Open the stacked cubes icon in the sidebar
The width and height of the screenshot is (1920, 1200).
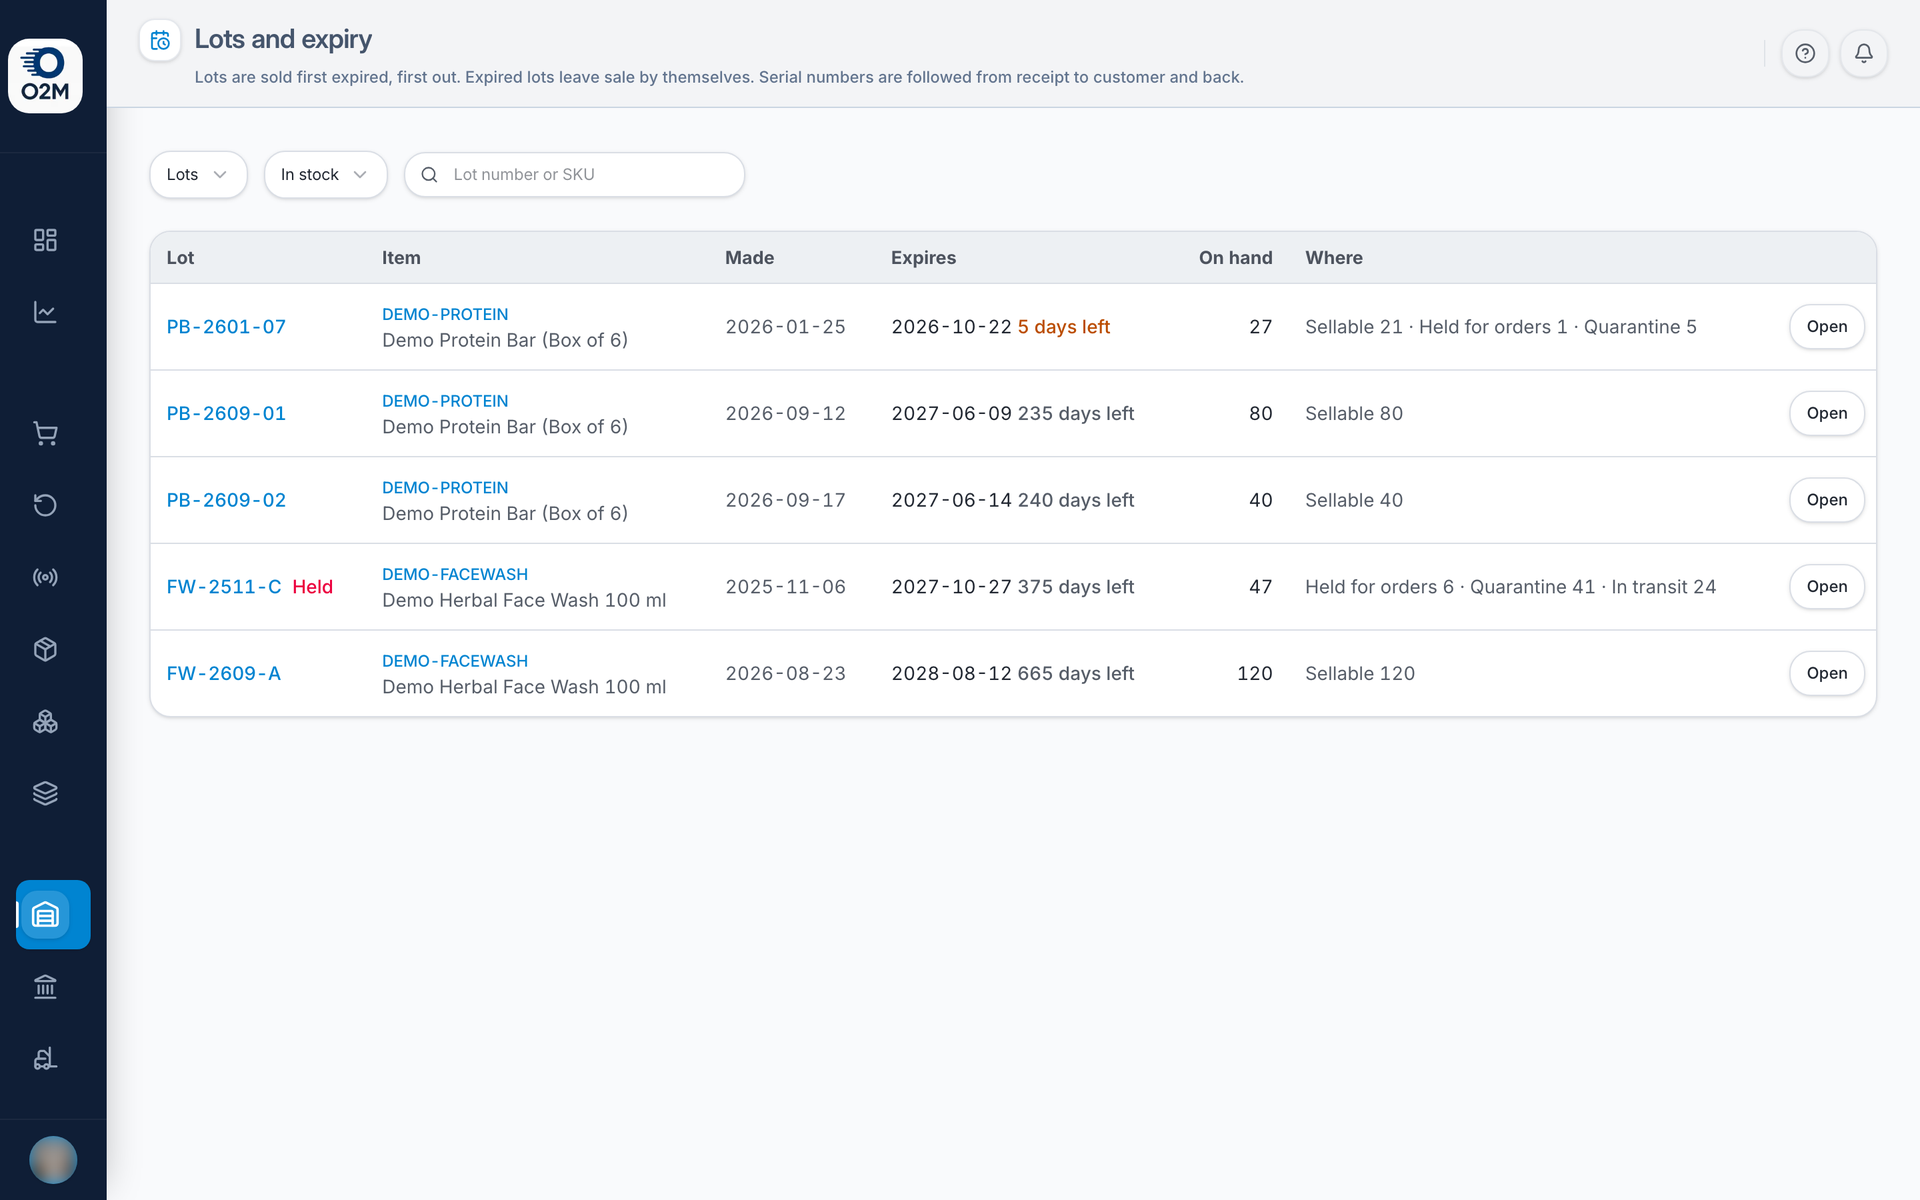45,721
